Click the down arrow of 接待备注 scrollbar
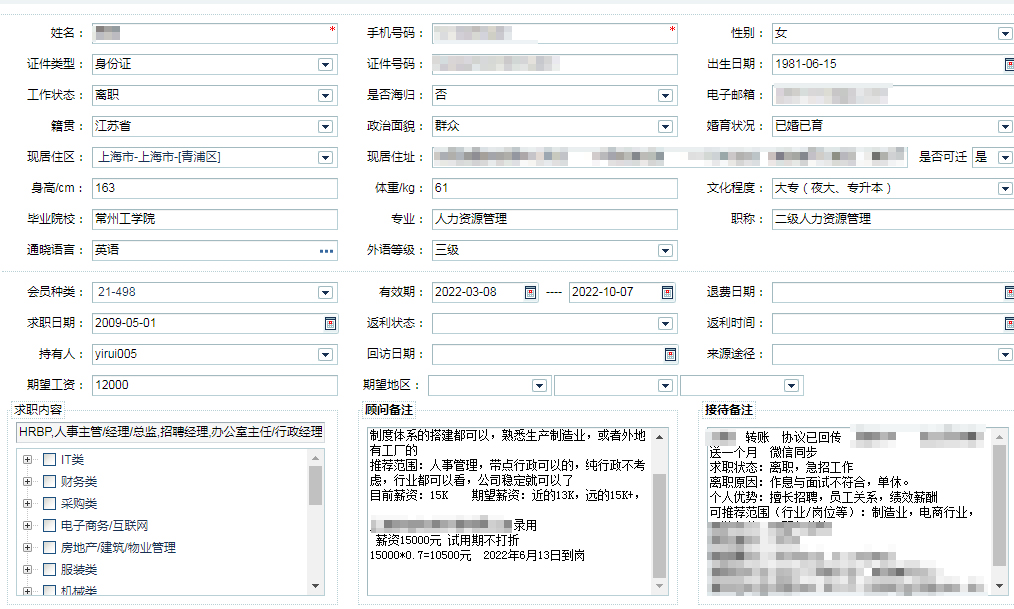The height and width of the screenshot is (609, 1014). (998, 586)
